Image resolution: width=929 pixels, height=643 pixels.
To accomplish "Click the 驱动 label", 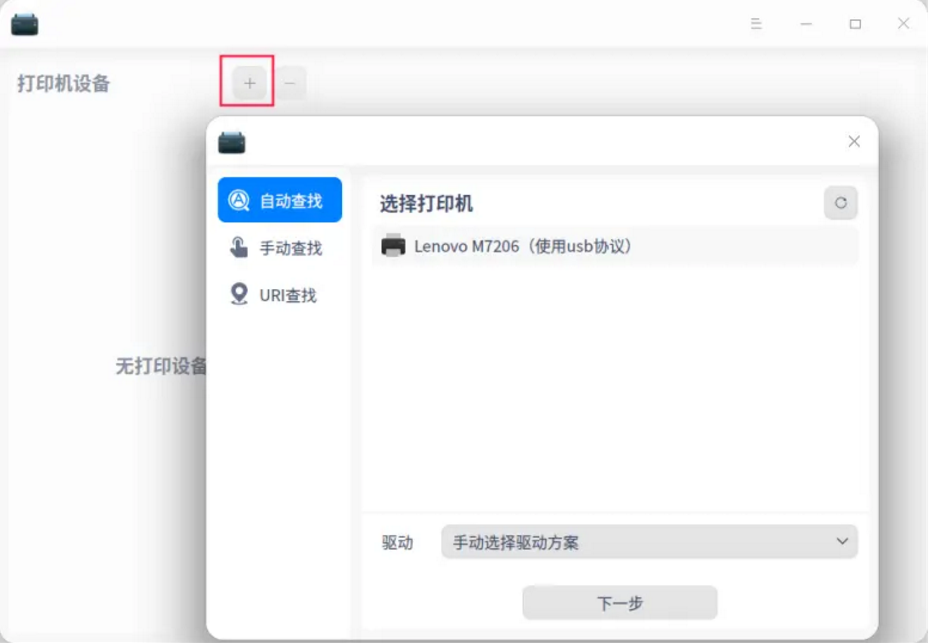I will (397, 542).
